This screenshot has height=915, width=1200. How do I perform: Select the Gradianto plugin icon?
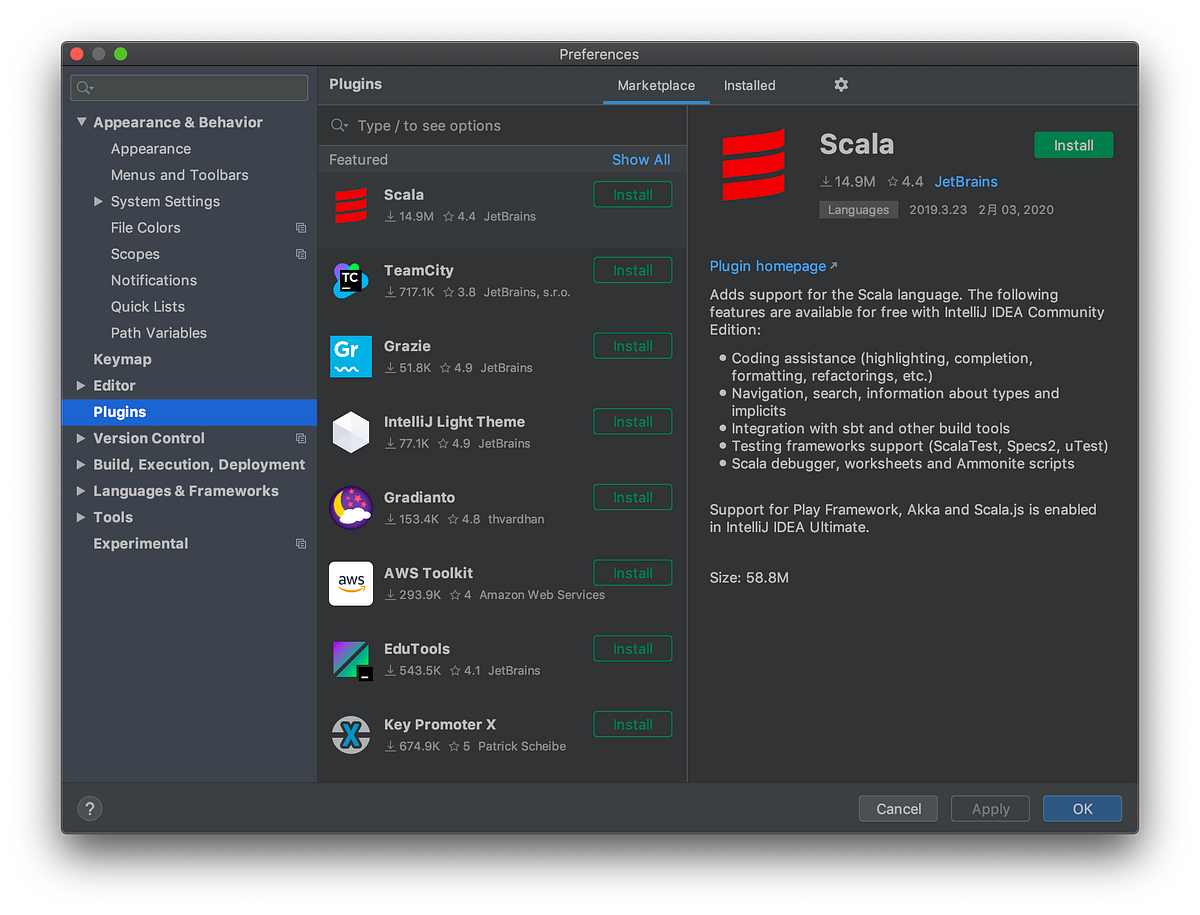[351, 508]
